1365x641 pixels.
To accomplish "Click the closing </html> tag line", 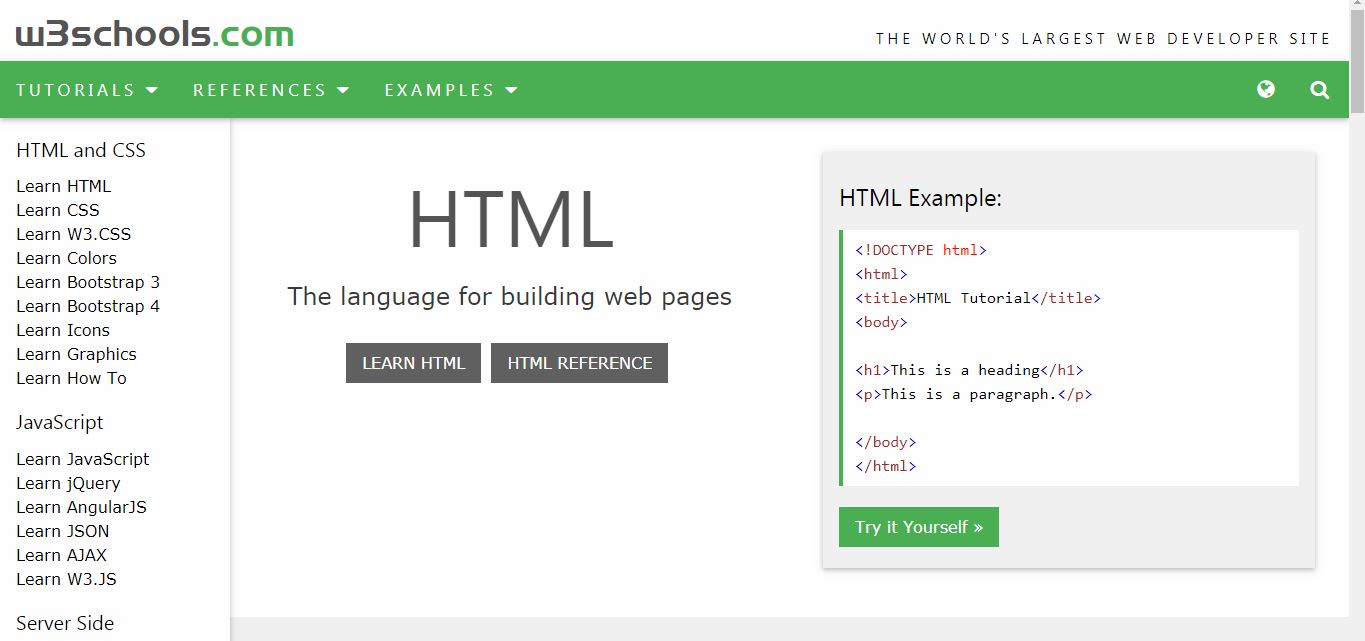I will click(x=886, y=466).
